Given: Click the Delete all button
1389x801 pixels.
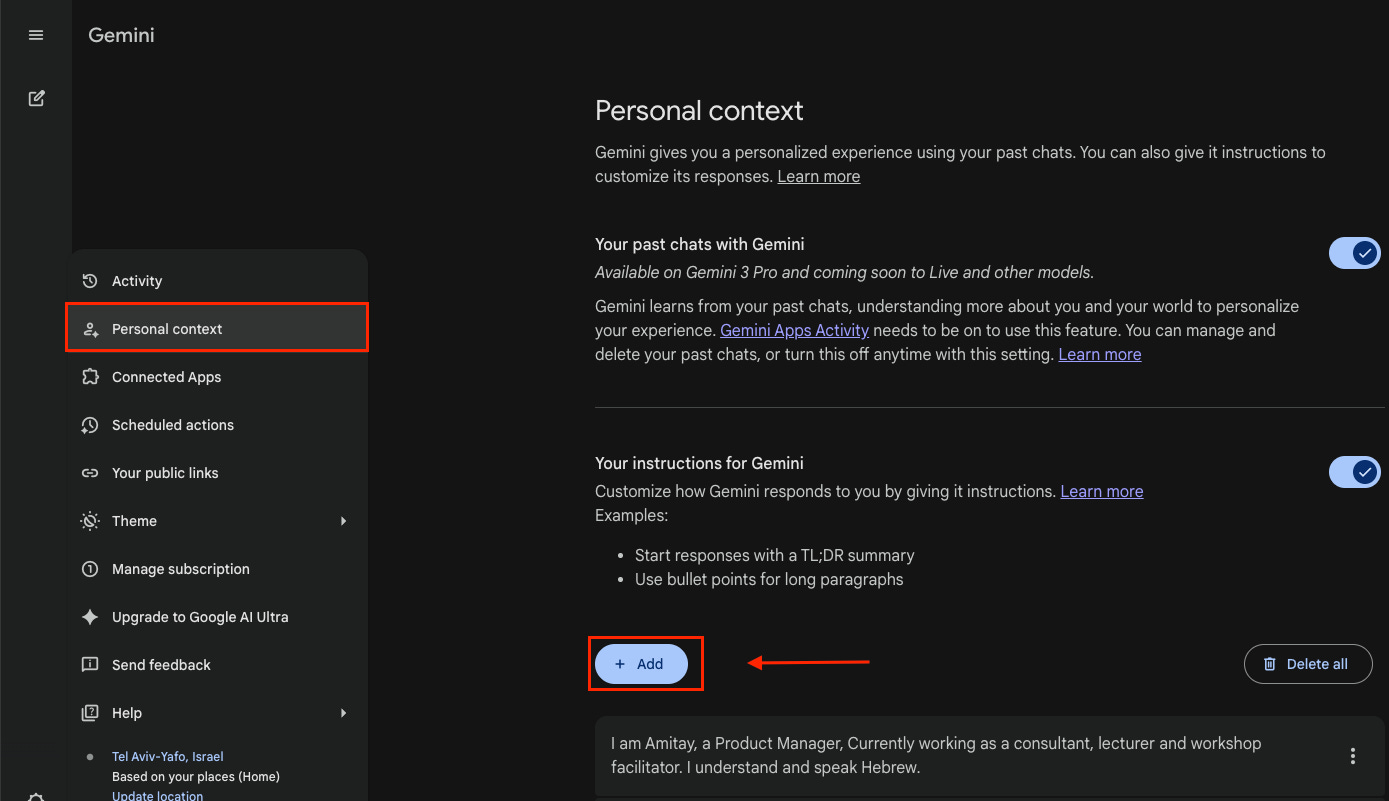Looking at the screenshot, I should (x=1308, y=664).
